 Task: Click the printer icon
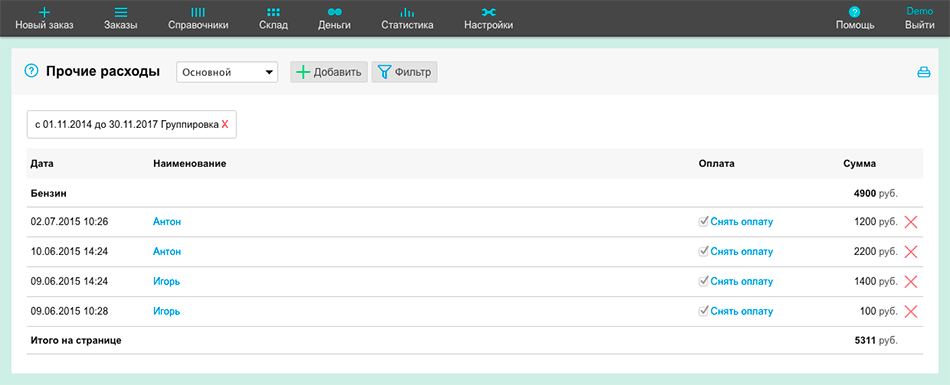coord(923,72)
